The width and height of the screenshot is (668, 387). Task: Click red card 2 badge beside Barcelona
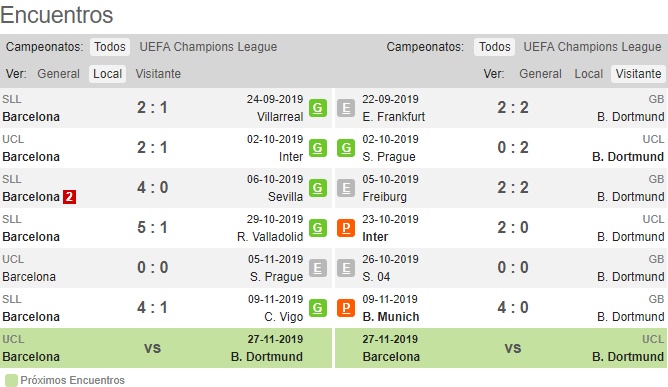click(69, 197)
